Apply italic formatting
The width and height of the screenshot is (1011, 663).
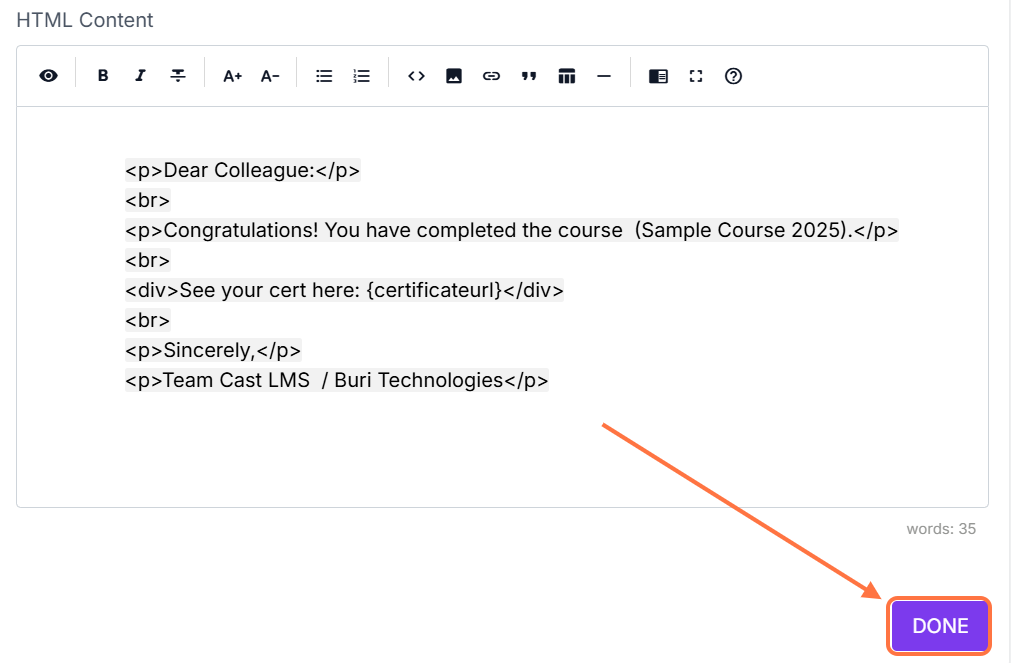pos(140,76)
